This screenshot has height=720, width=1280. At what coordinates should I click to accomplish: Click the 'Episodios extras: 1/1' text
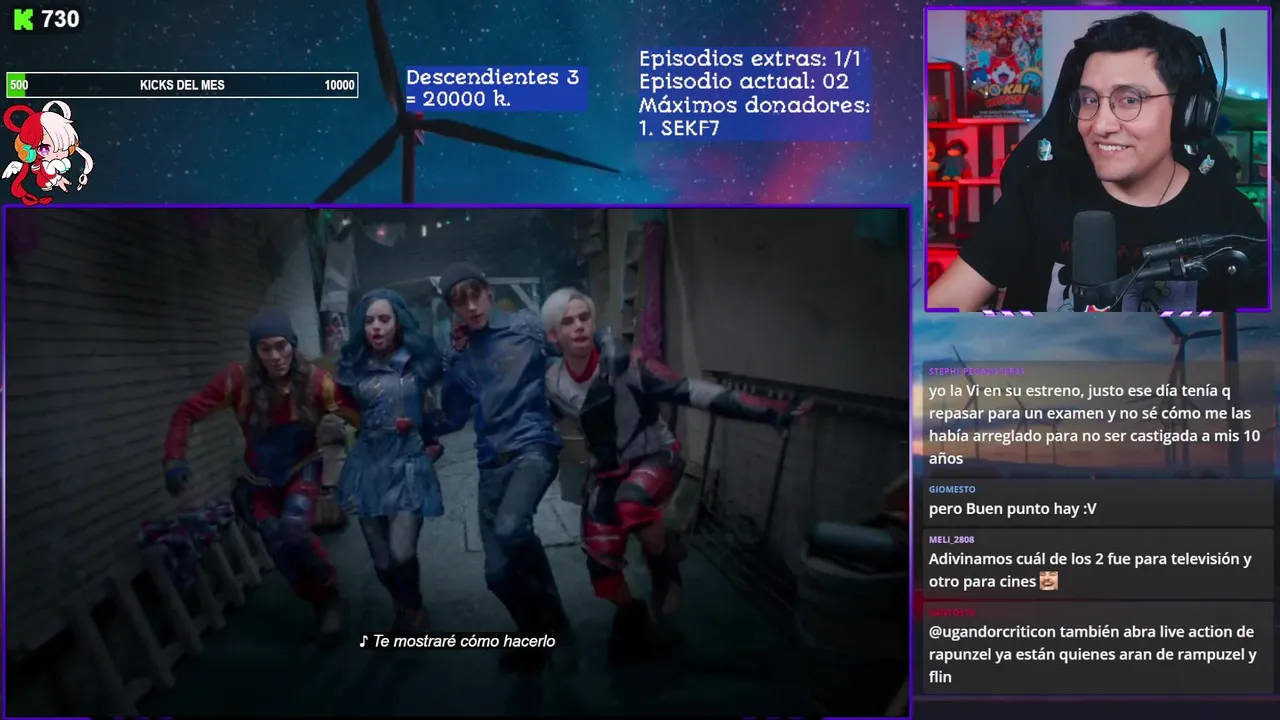tap(750, 59)
